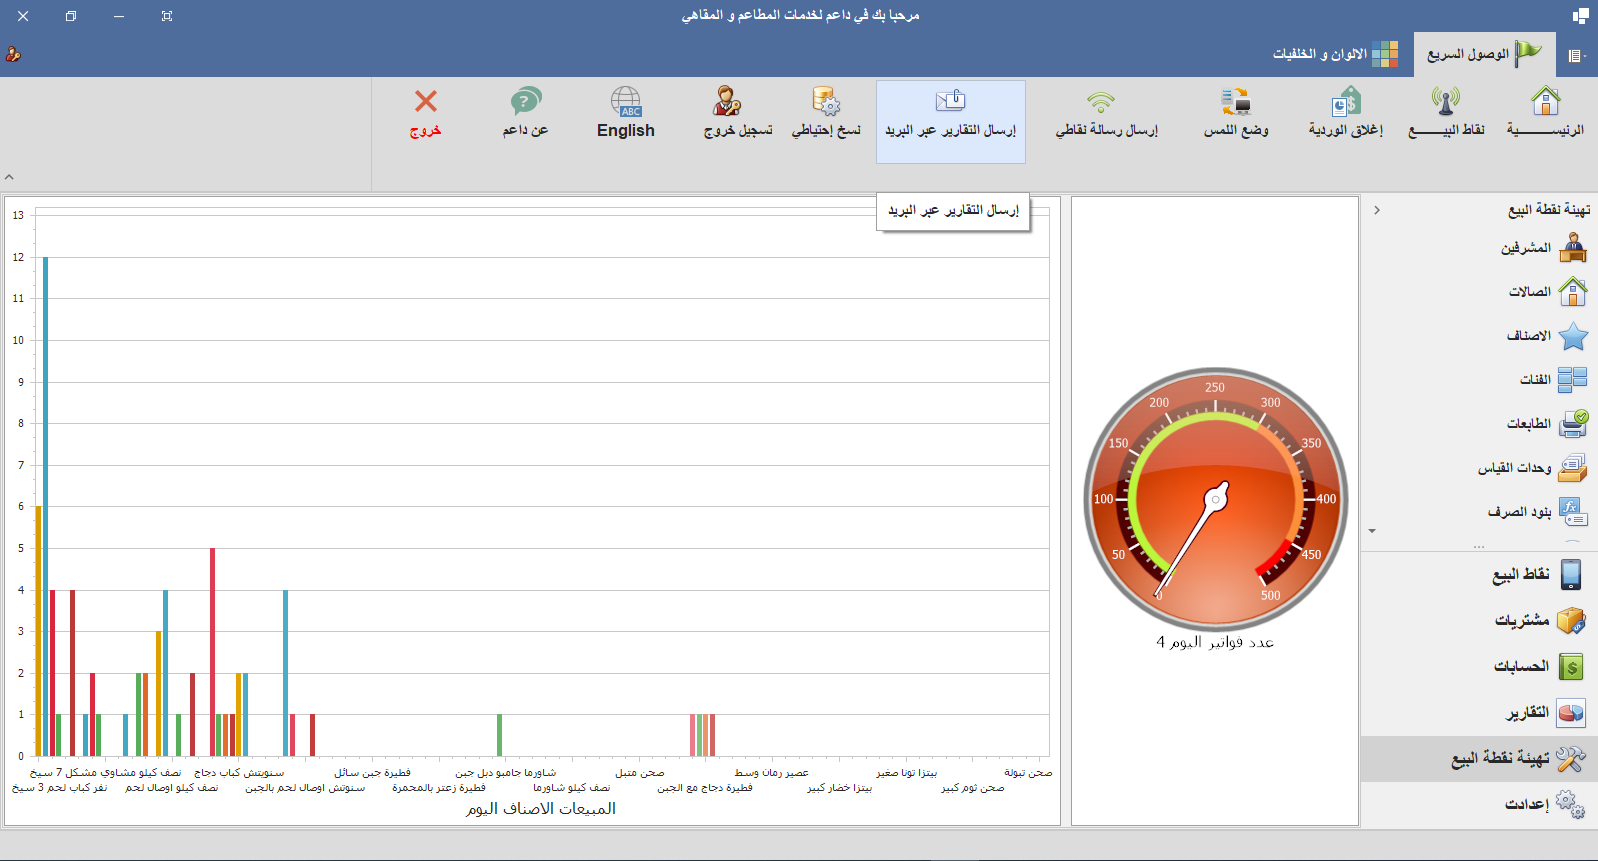The image size is (1598, 861).
Task: Collapse the تهيئة نقطة البيع side panel arrow
Action: (x=1377, y=210)
